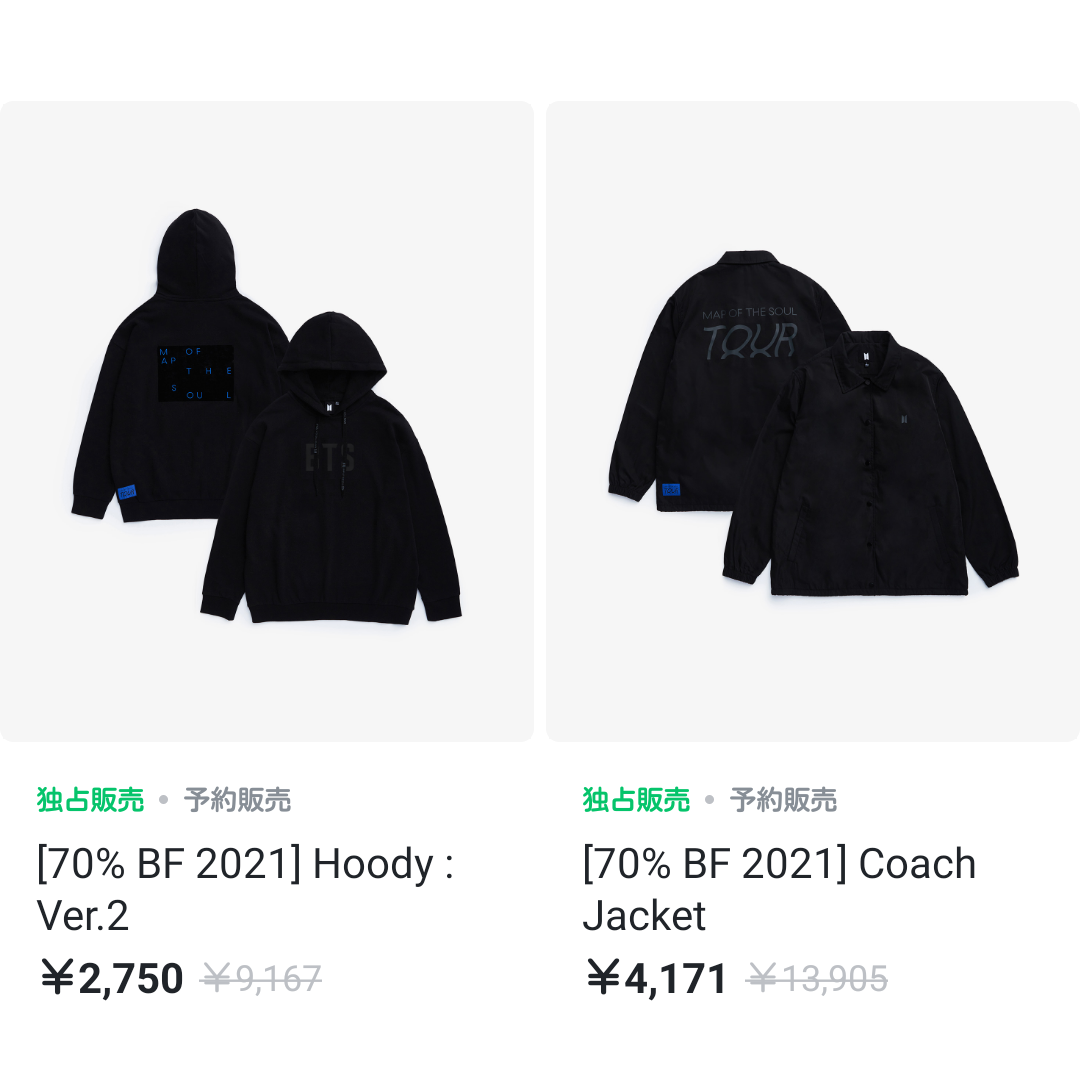Open the Hoody Ver.2 product image
Screen dimensions: 1080x1092
[x=267, y=421]
